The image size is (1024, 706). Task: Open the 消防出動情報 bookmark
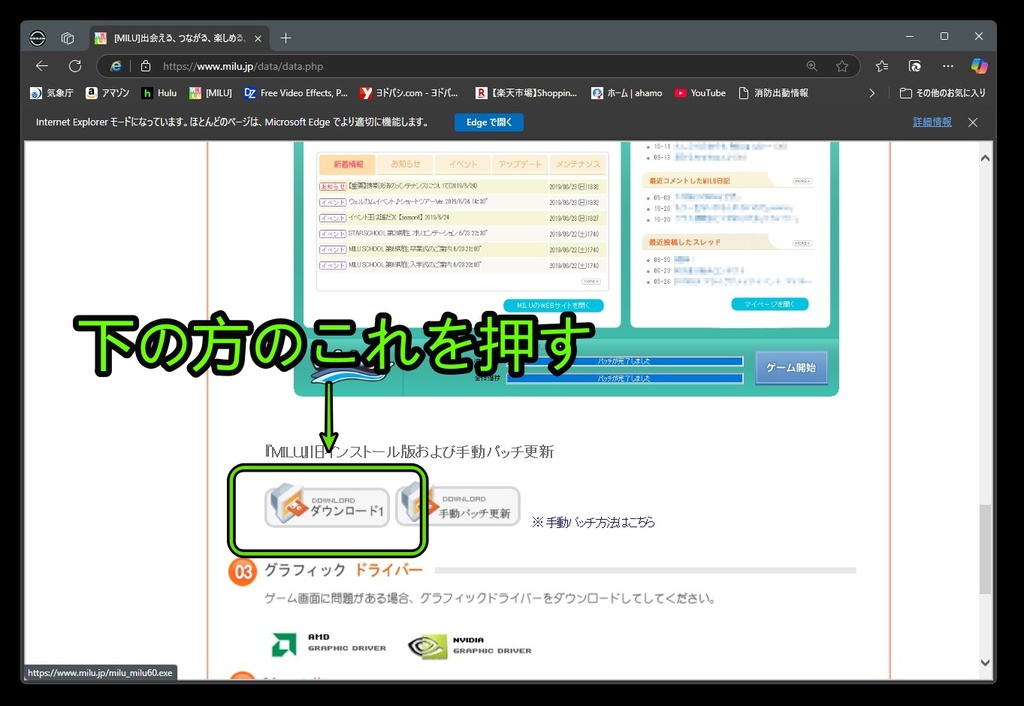(x=773, y=93)
